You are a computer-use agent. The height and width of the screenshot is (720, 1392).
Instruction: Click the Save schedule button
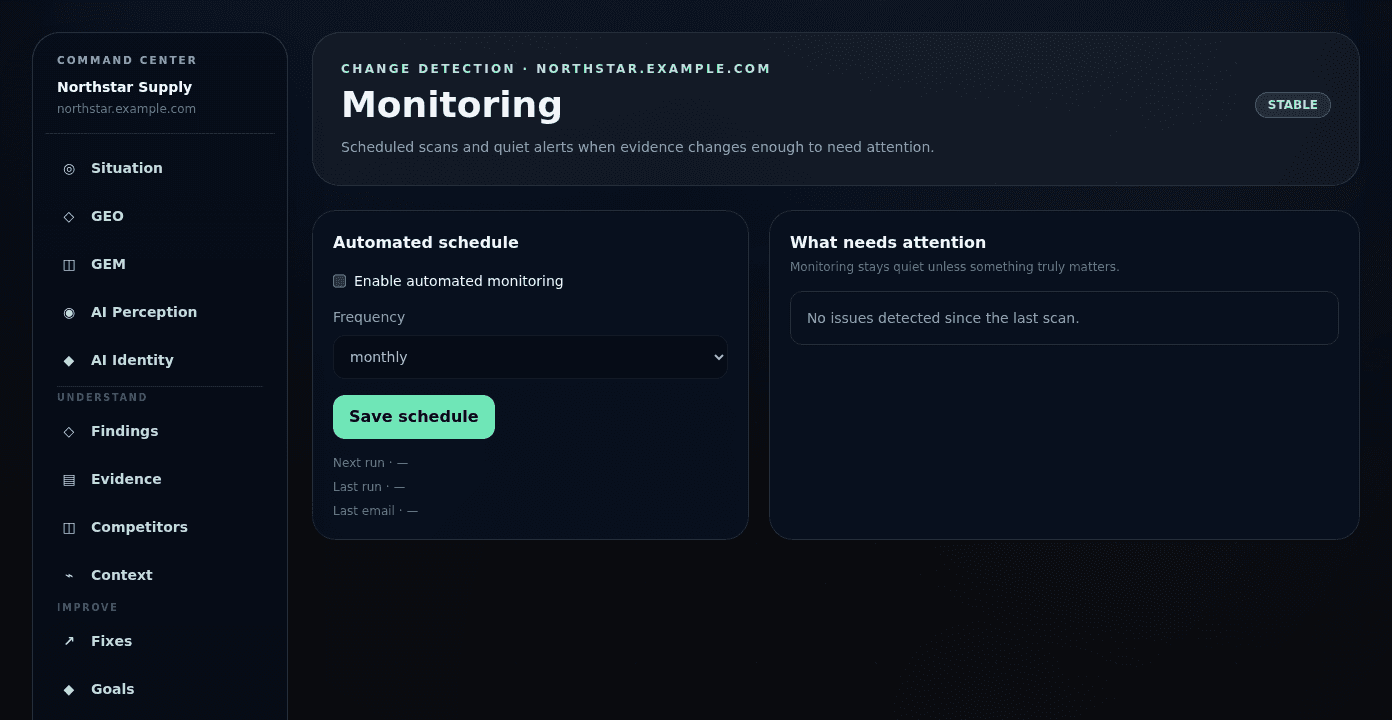(x=414, y=417)
